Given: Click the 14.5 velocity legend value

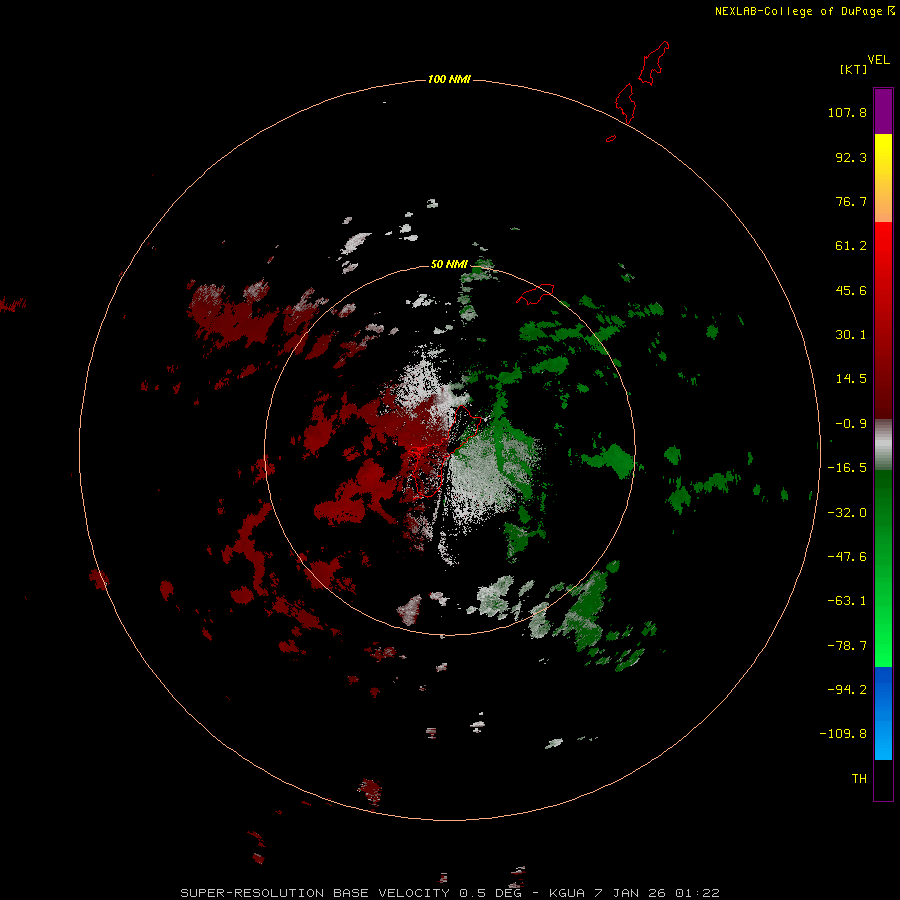Looking at the screenshot, I should coord(851,379).
